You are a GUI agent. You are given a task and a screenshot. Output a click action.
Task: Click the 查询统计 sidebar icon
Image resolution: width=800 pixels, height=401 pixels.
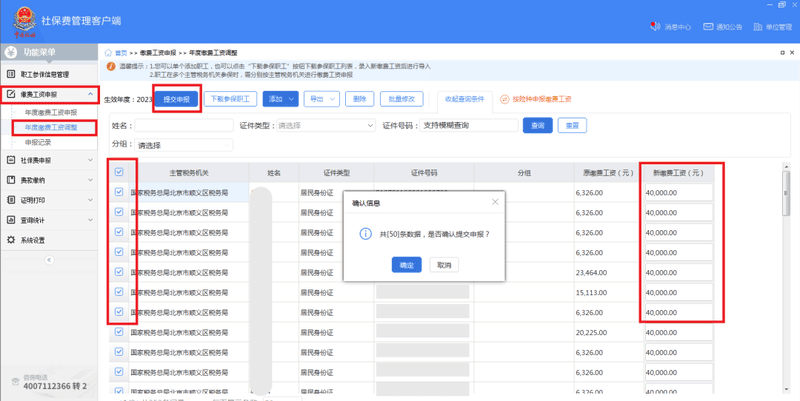coord(11,220)
